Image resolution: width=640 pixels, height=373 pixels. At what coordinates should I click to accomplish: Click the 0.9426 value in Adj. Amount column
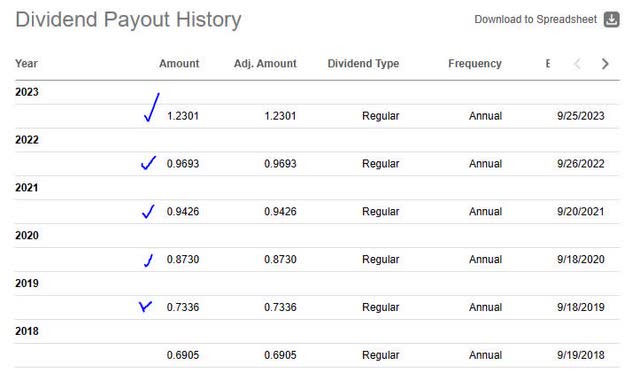pos(280,211)
